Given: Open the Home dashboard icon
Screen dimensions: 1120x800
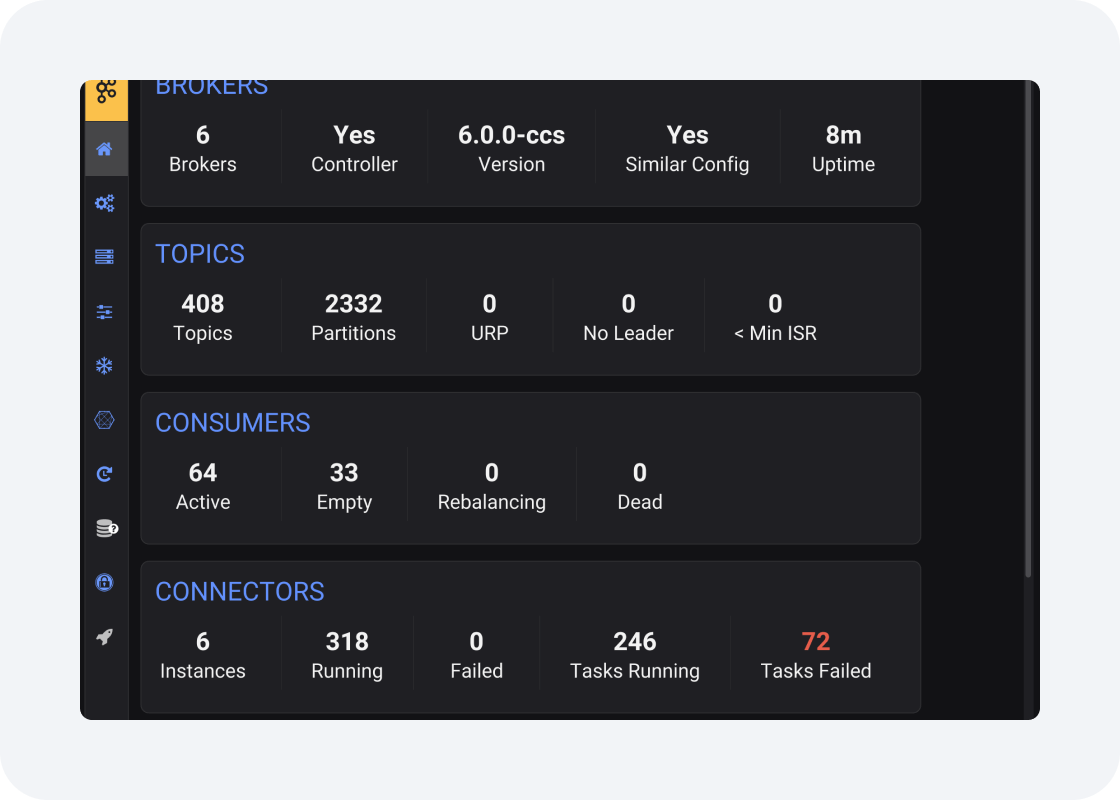Looking at the screenshot, I should pos(105,150).
